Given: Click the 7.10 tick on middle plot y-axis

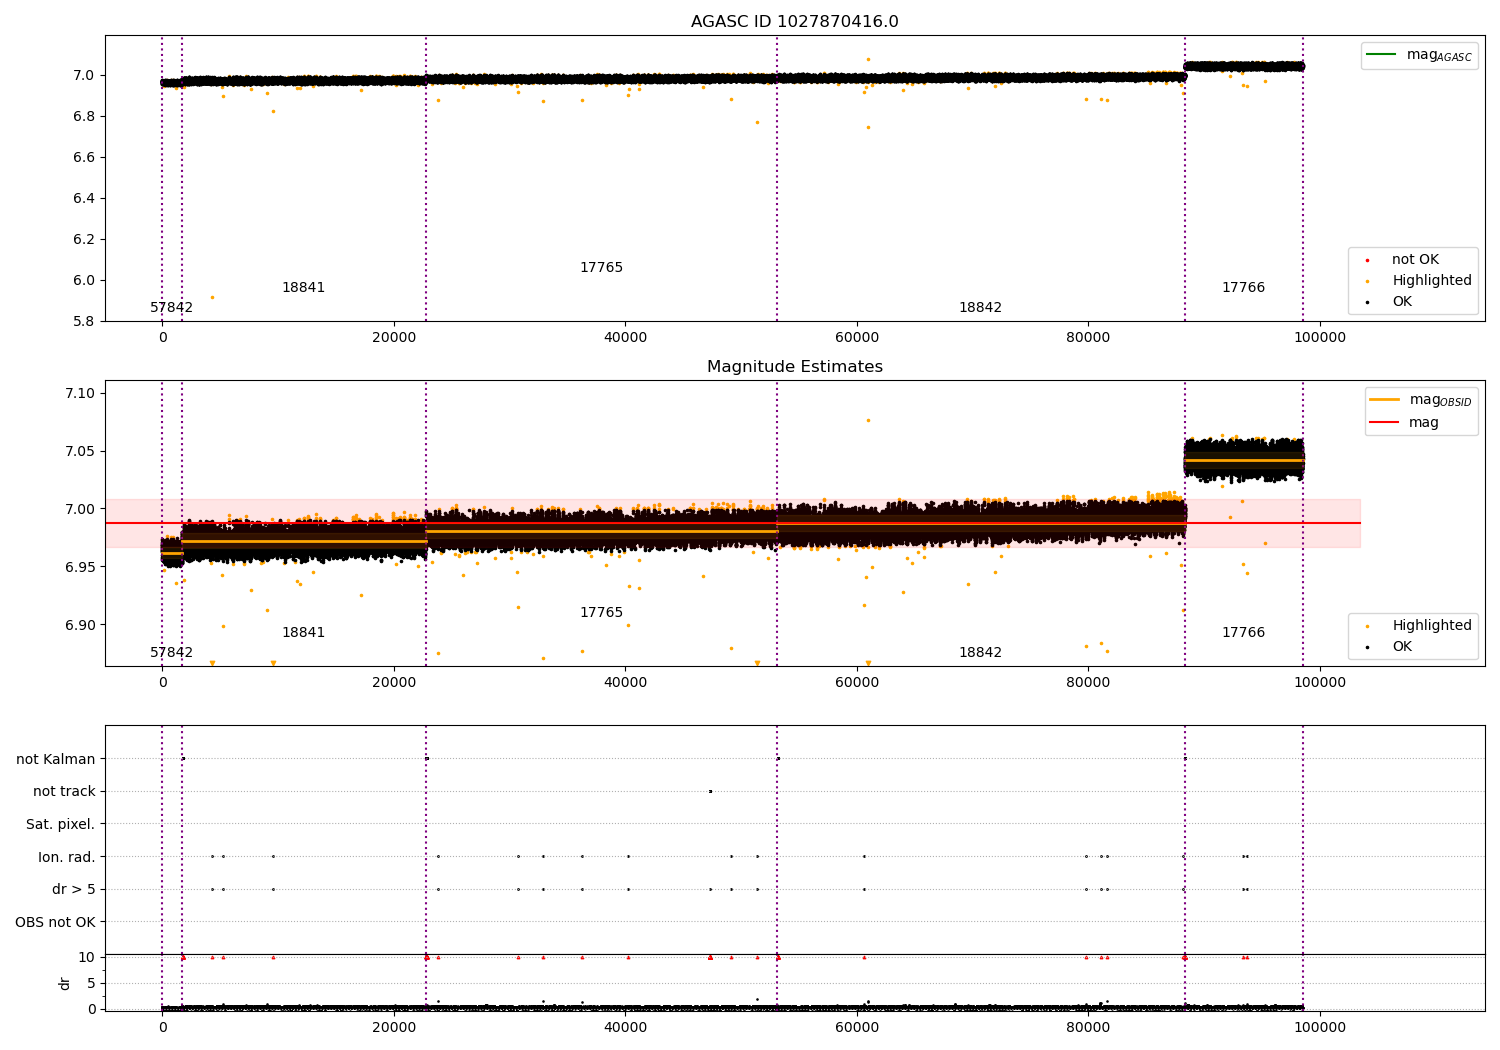Looking at the screenshot, I should [78, 393].
